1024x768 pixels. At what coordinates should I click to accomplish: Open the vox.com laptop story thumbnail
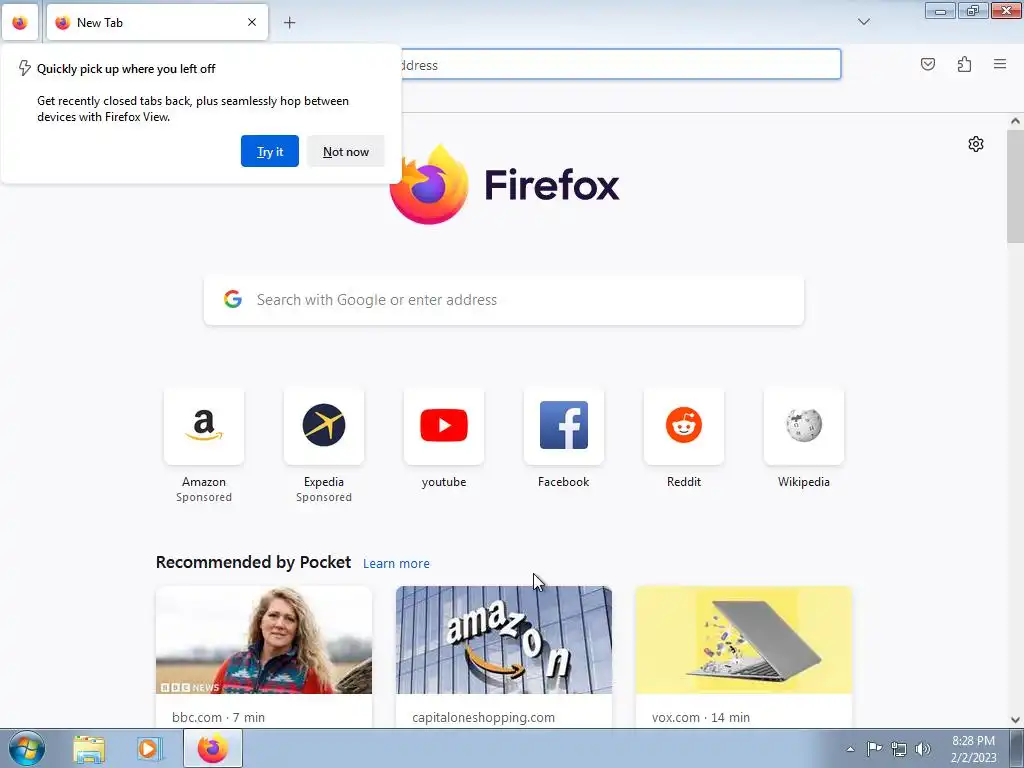(744, 640)
